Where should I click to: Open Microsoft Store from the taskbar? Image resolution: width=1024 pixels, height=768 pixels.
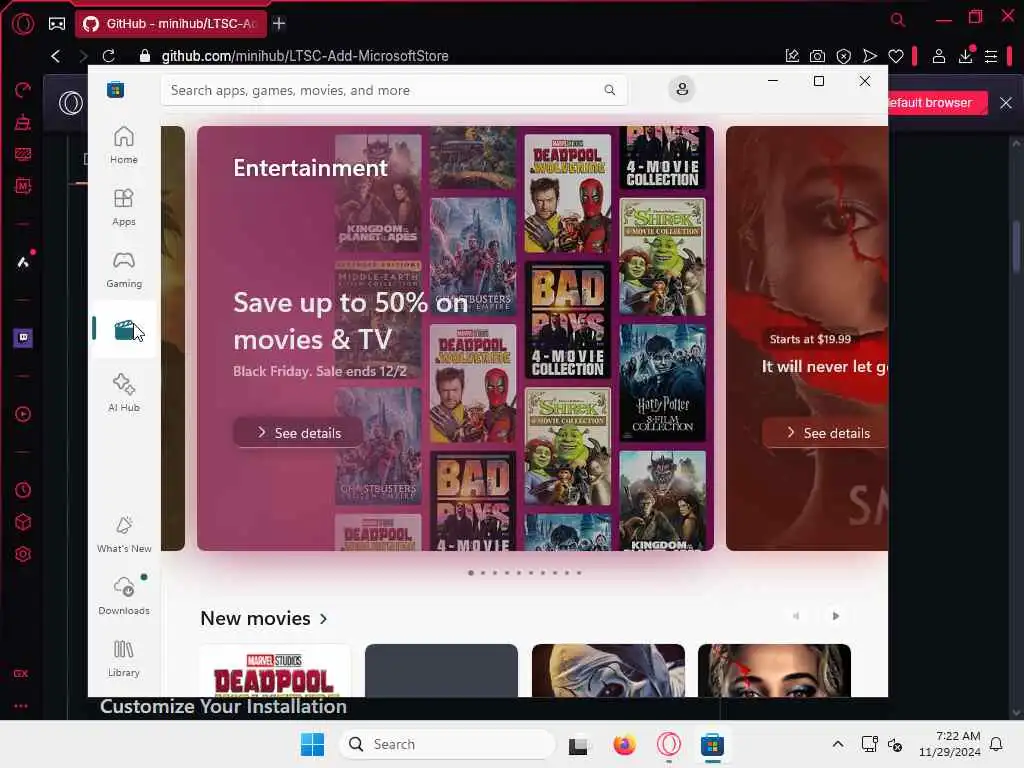[712, 744]
